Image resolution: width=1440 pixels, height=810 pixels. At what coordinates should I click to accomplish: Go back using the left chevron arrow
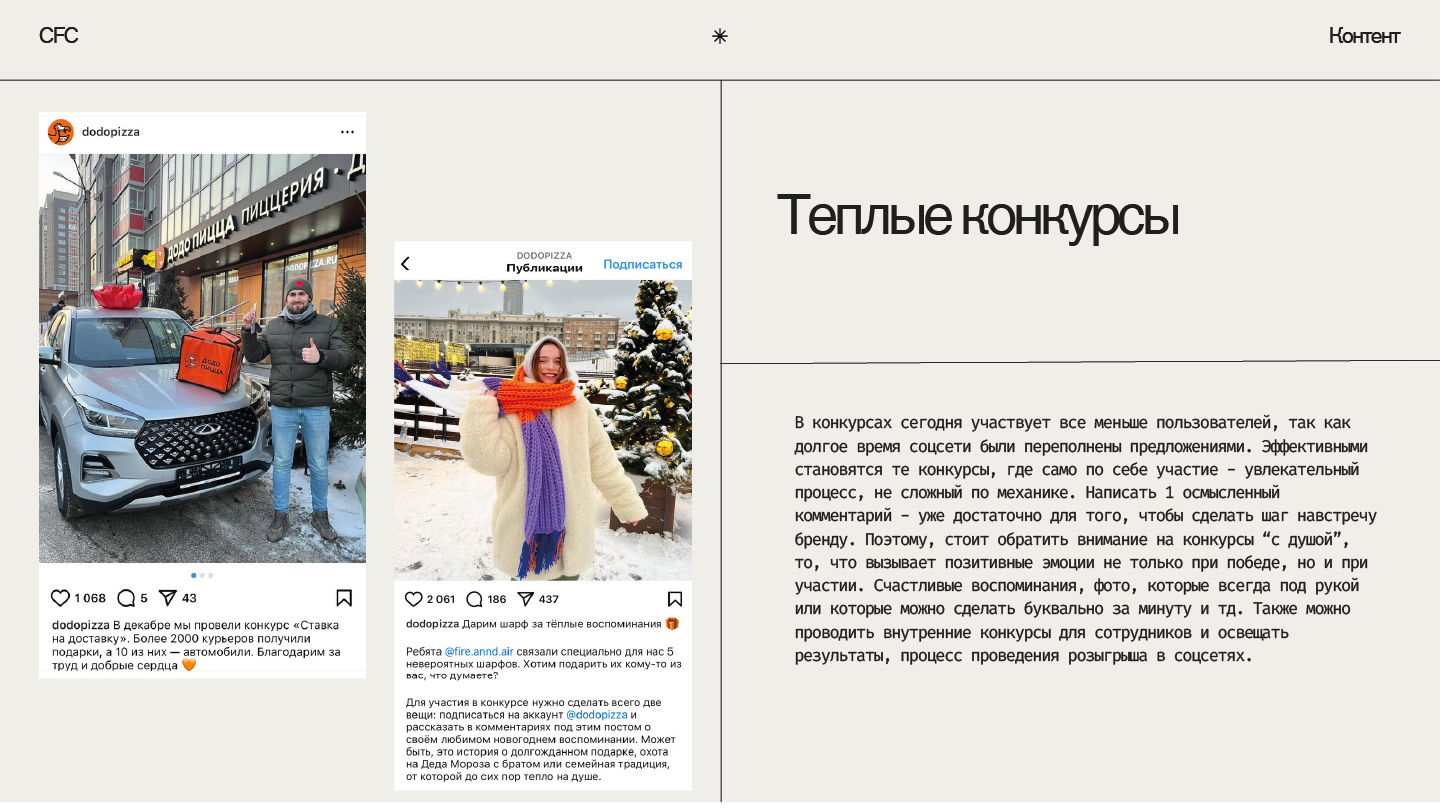coord(405,264)
